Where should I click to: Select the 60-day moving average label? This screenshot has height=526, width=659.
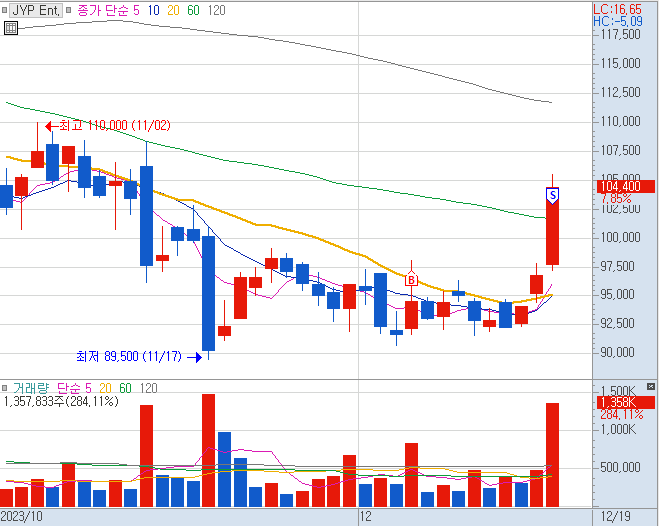193,11
